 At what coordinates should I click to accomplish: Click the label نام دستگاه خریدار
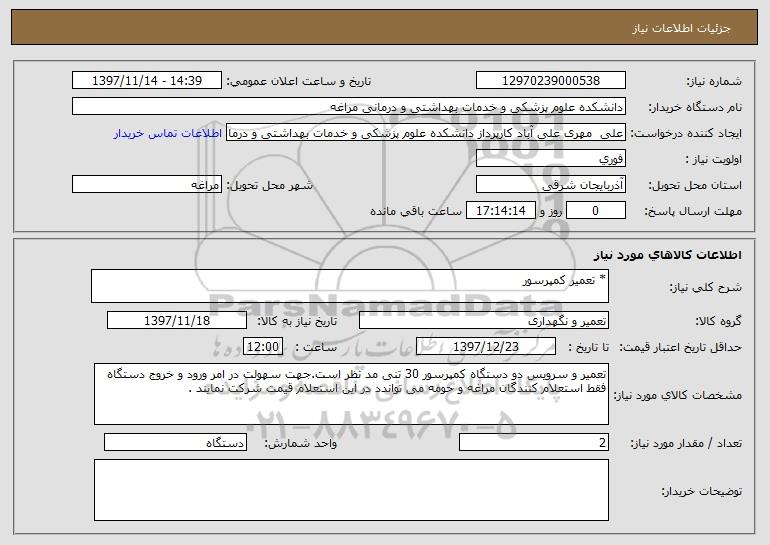click(695, 108)
